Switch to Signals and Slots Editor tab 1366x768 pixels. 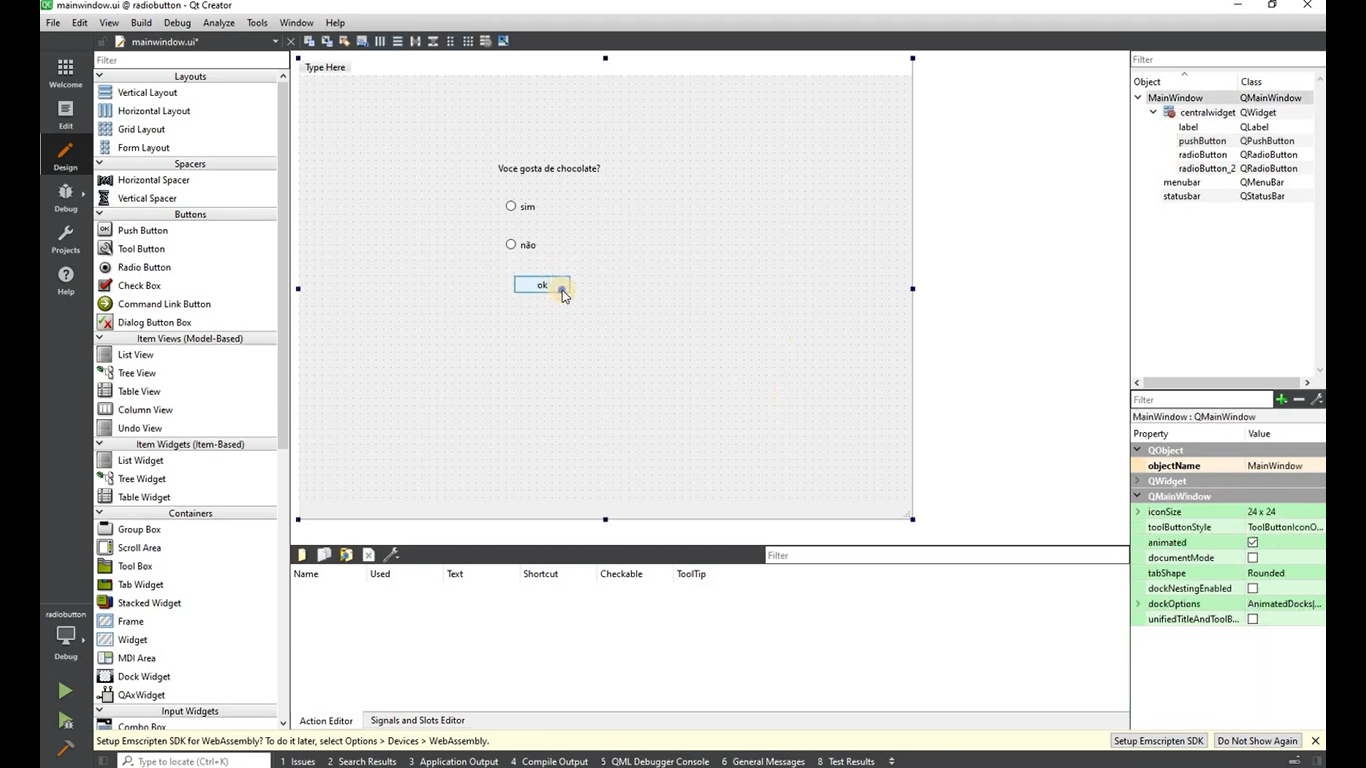(417, 720)
